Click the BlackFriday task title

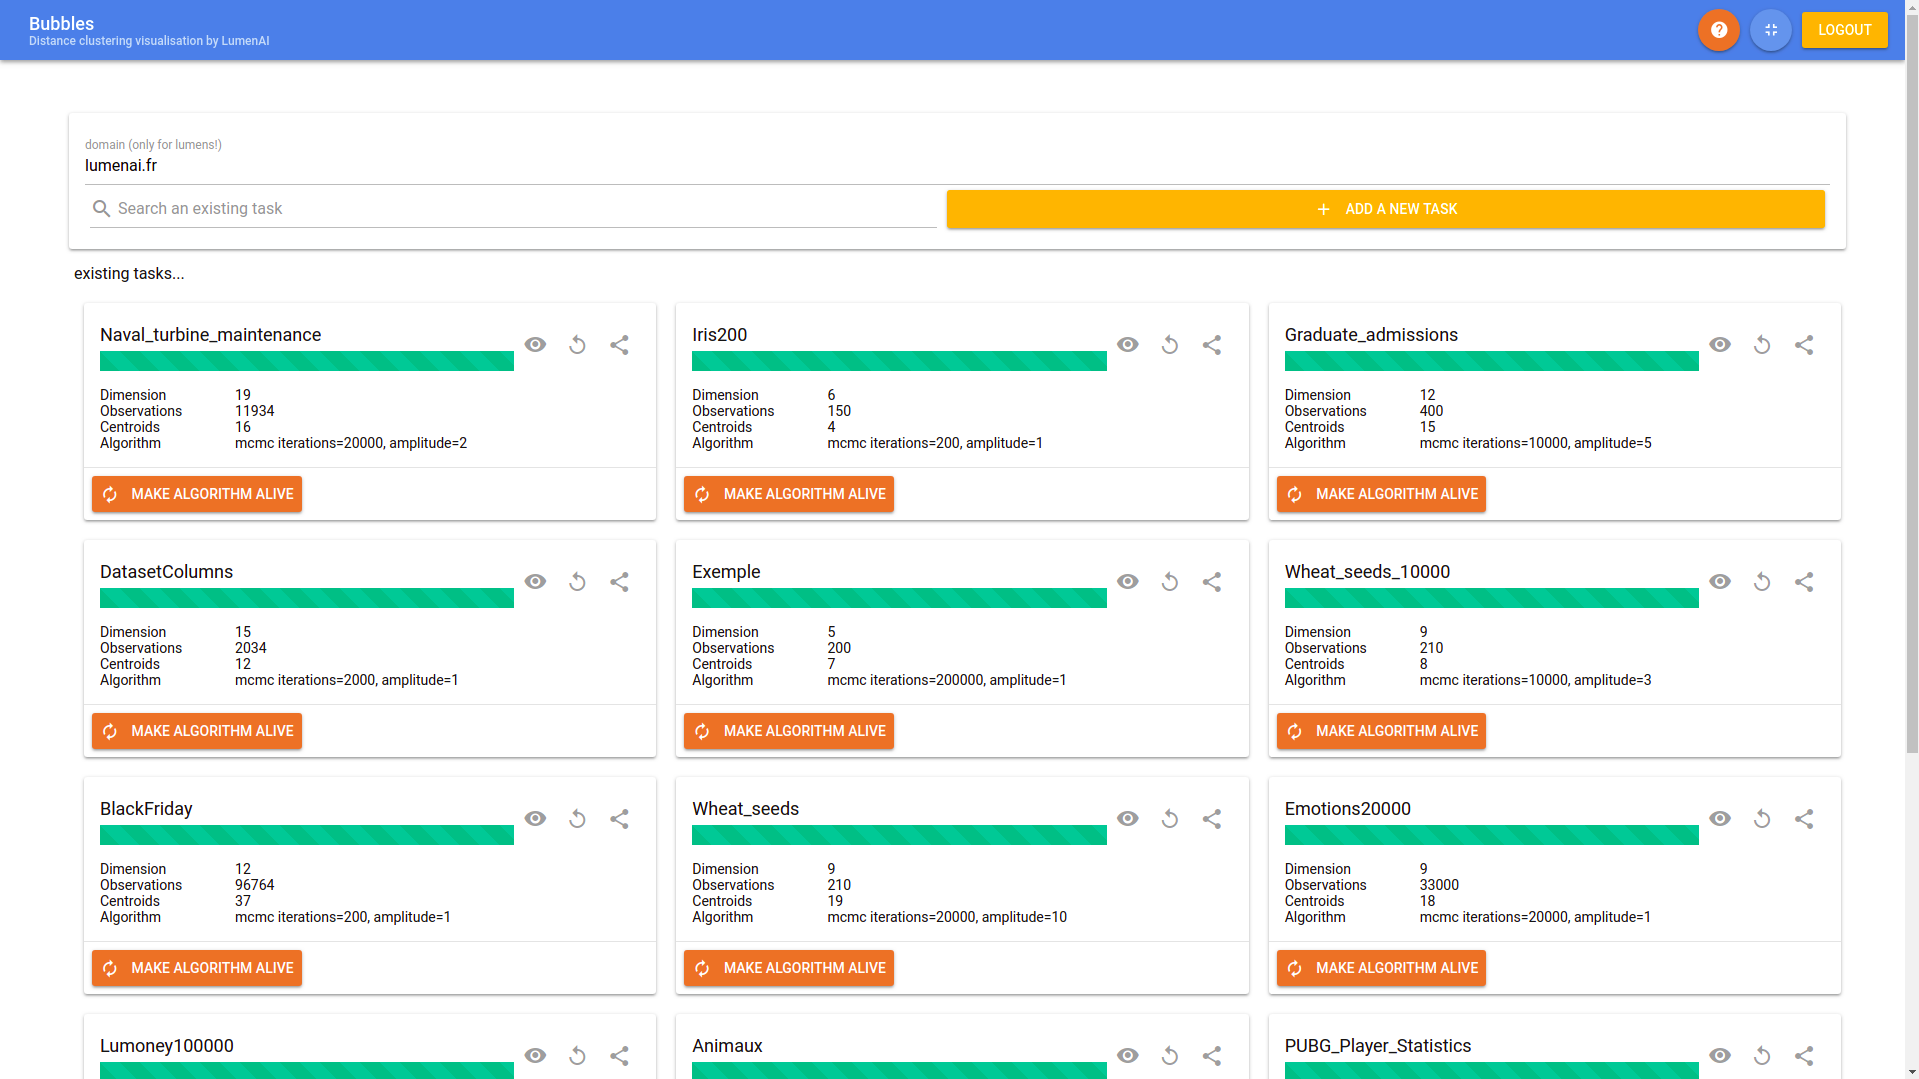[x=146, y=809]
